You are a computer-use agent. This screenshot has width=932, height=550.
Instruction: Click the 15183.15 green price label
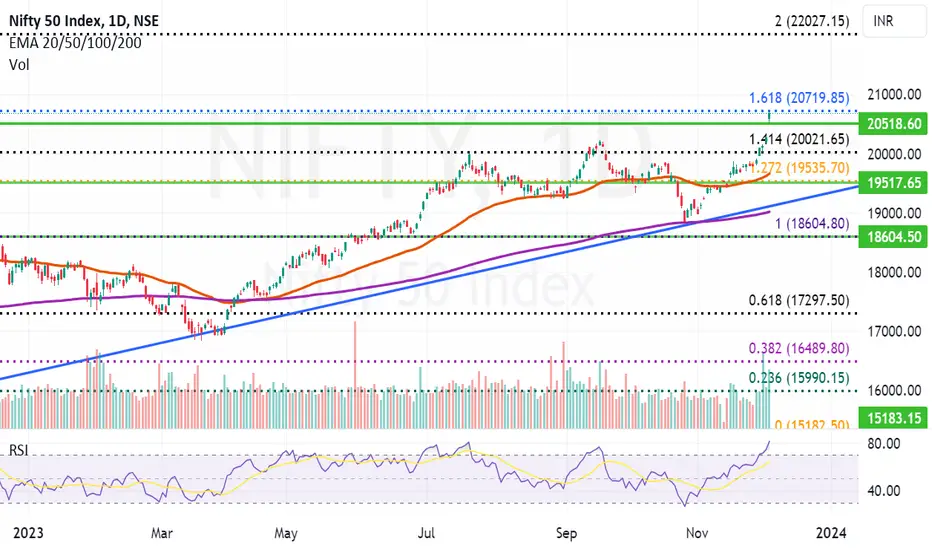click(x=894, y=418)
